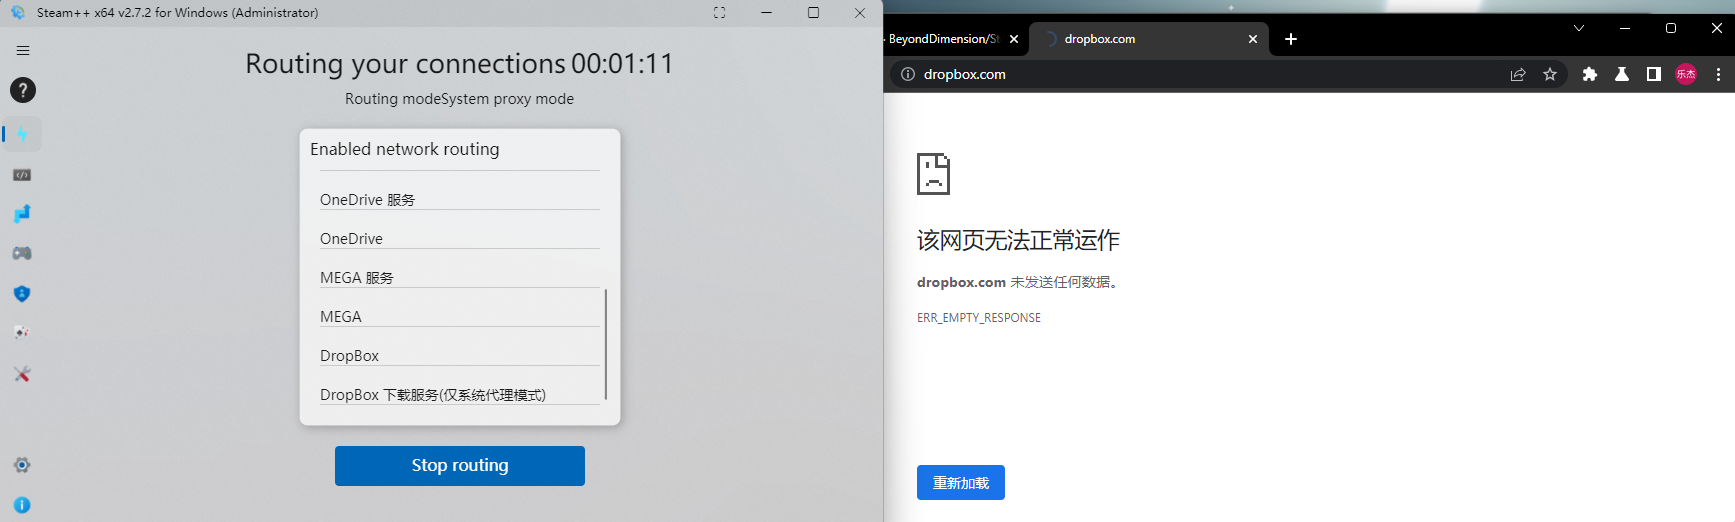Minimize the Chrome browser window
This screenshot has width=1735, height=522.
click(1625, 28)
